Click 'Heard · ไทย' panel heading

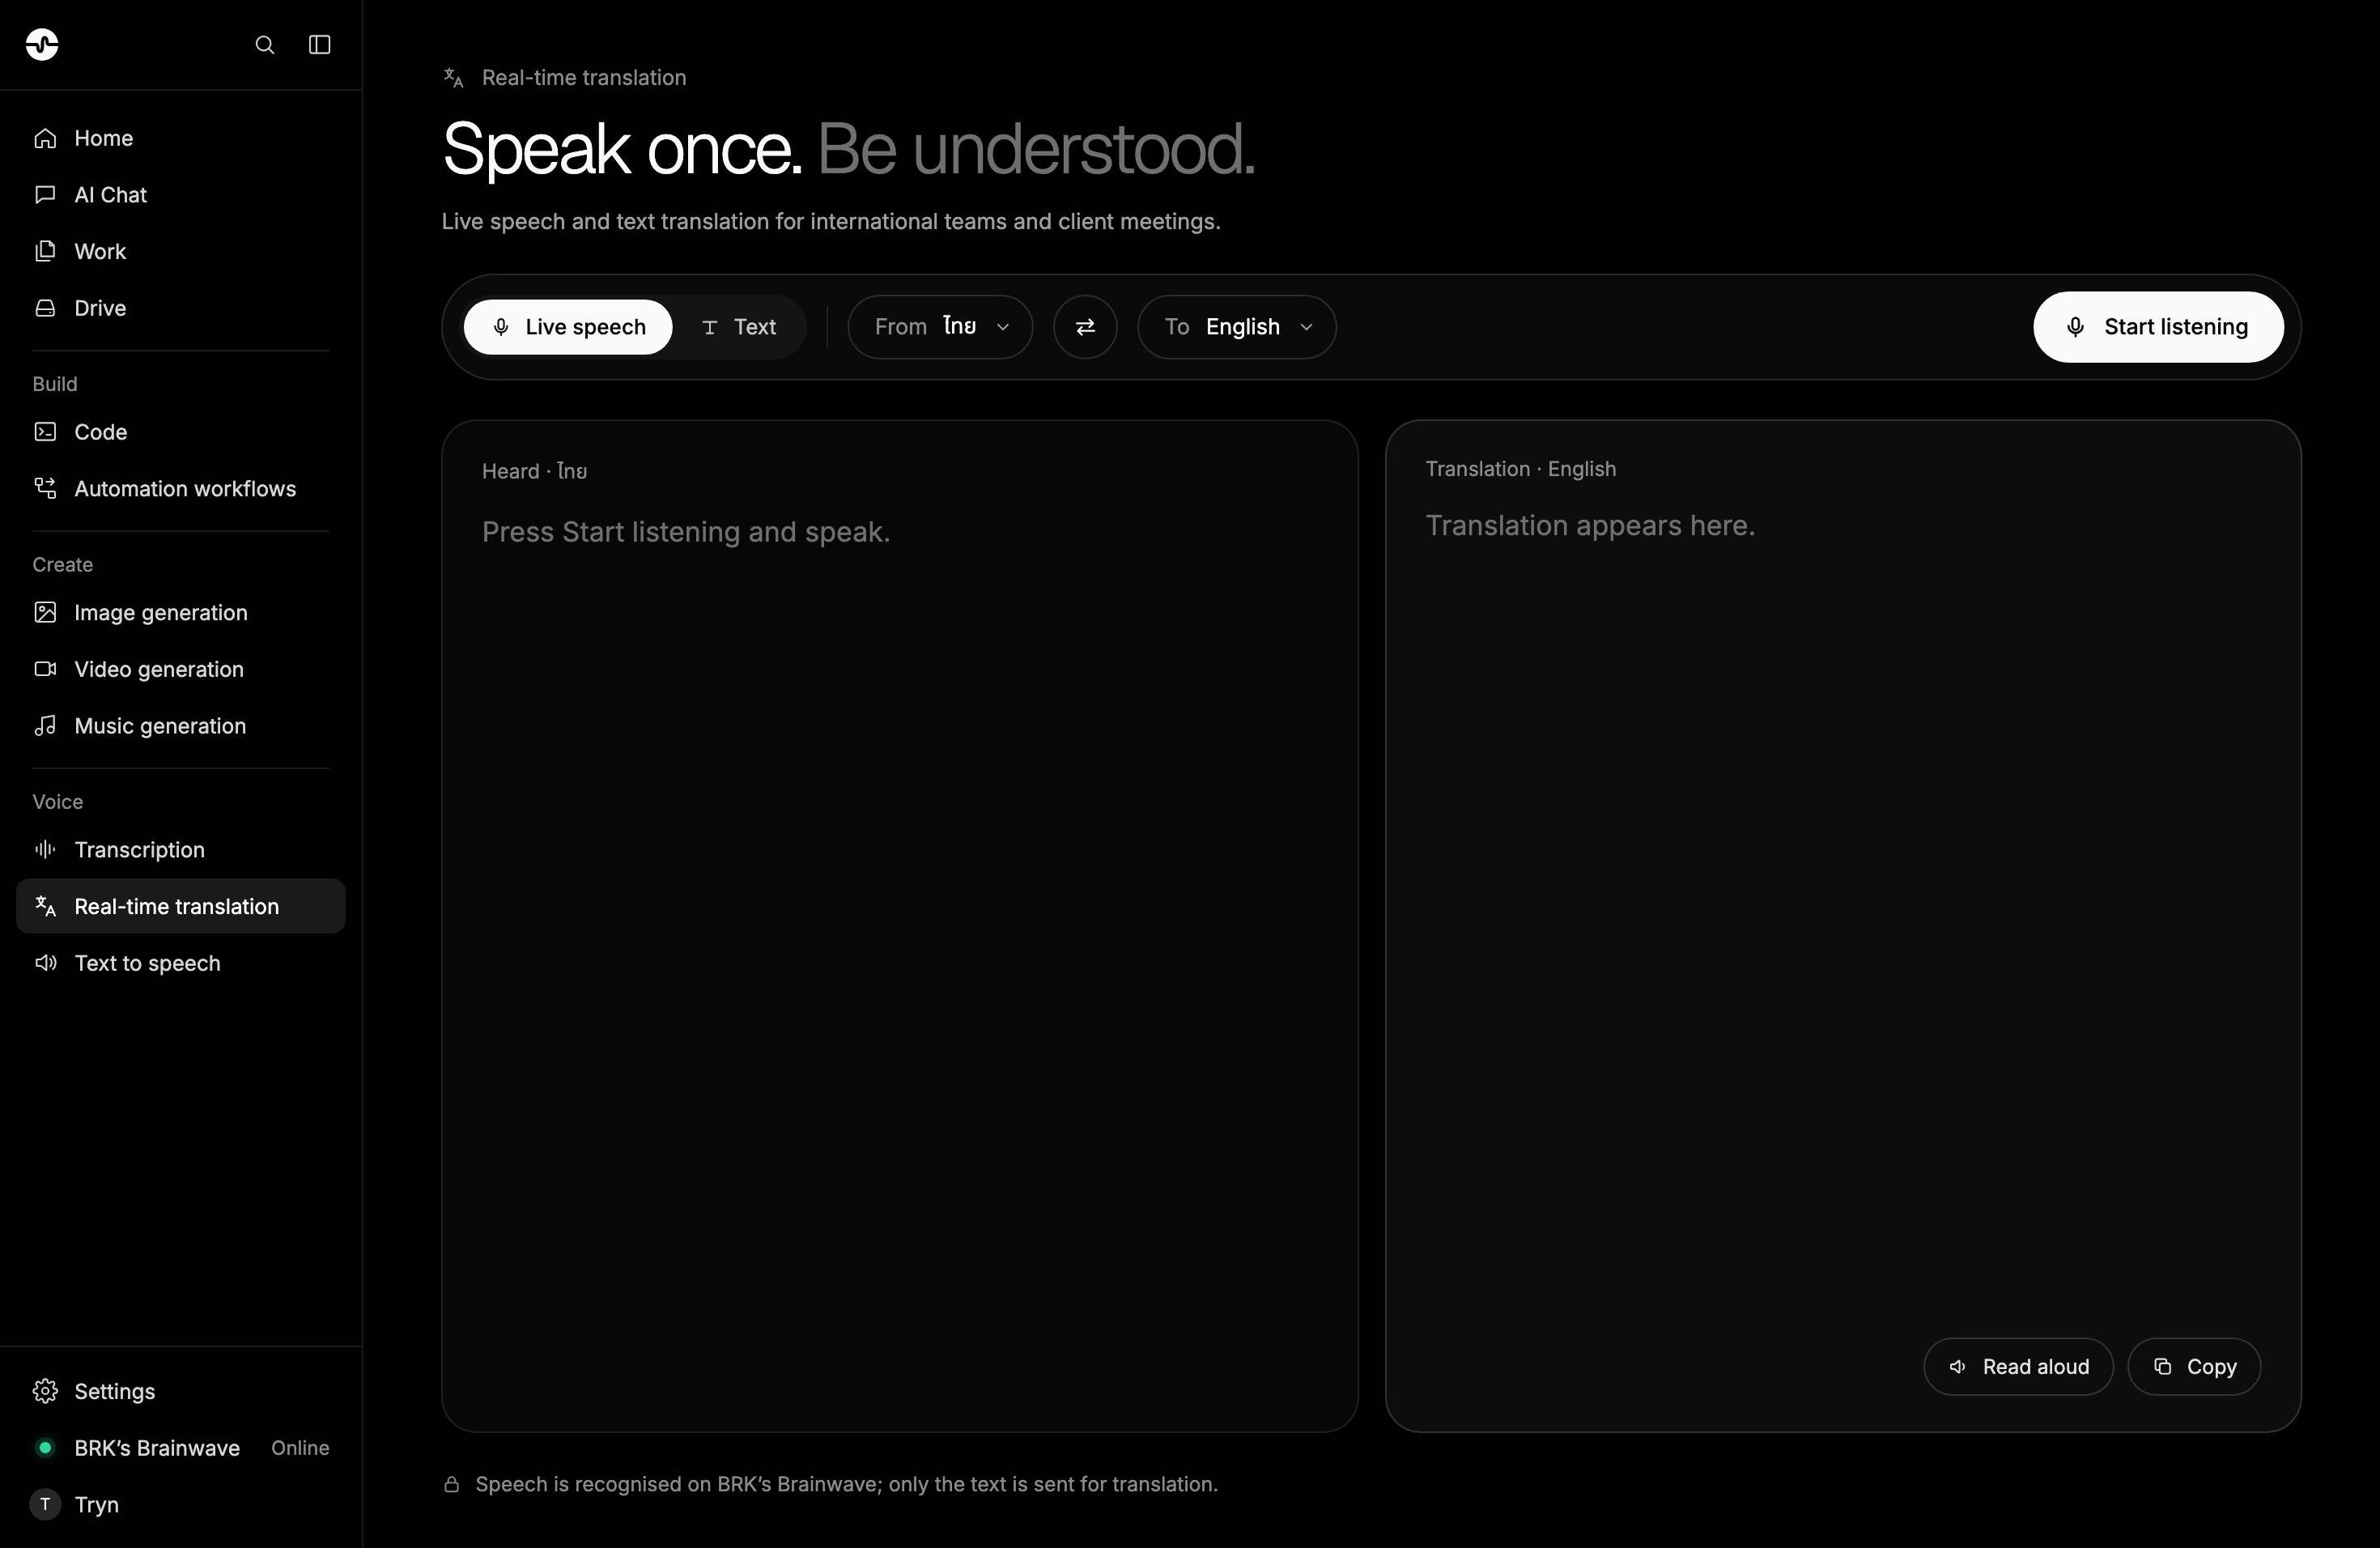tap(534, 471)
